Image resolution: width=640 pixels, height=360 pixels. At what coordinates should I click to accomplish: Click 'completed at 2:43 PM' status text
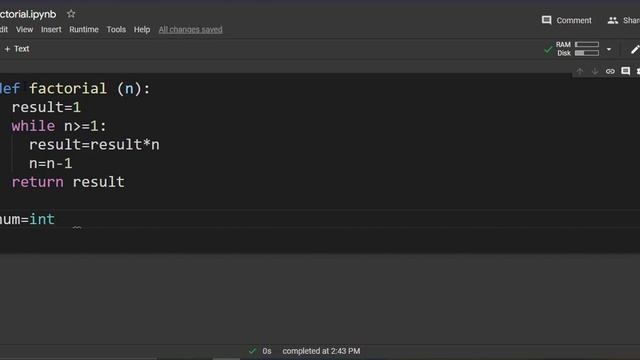[x=321, y=351]
